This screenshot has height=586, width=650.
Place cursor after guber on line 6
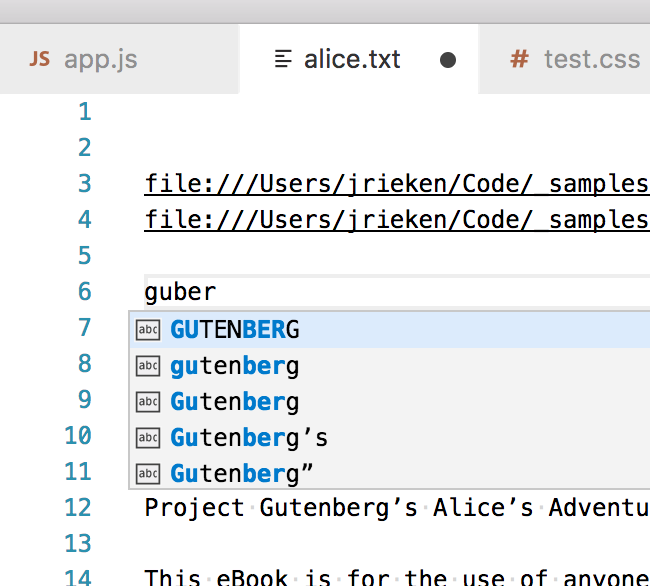(217, 292)
